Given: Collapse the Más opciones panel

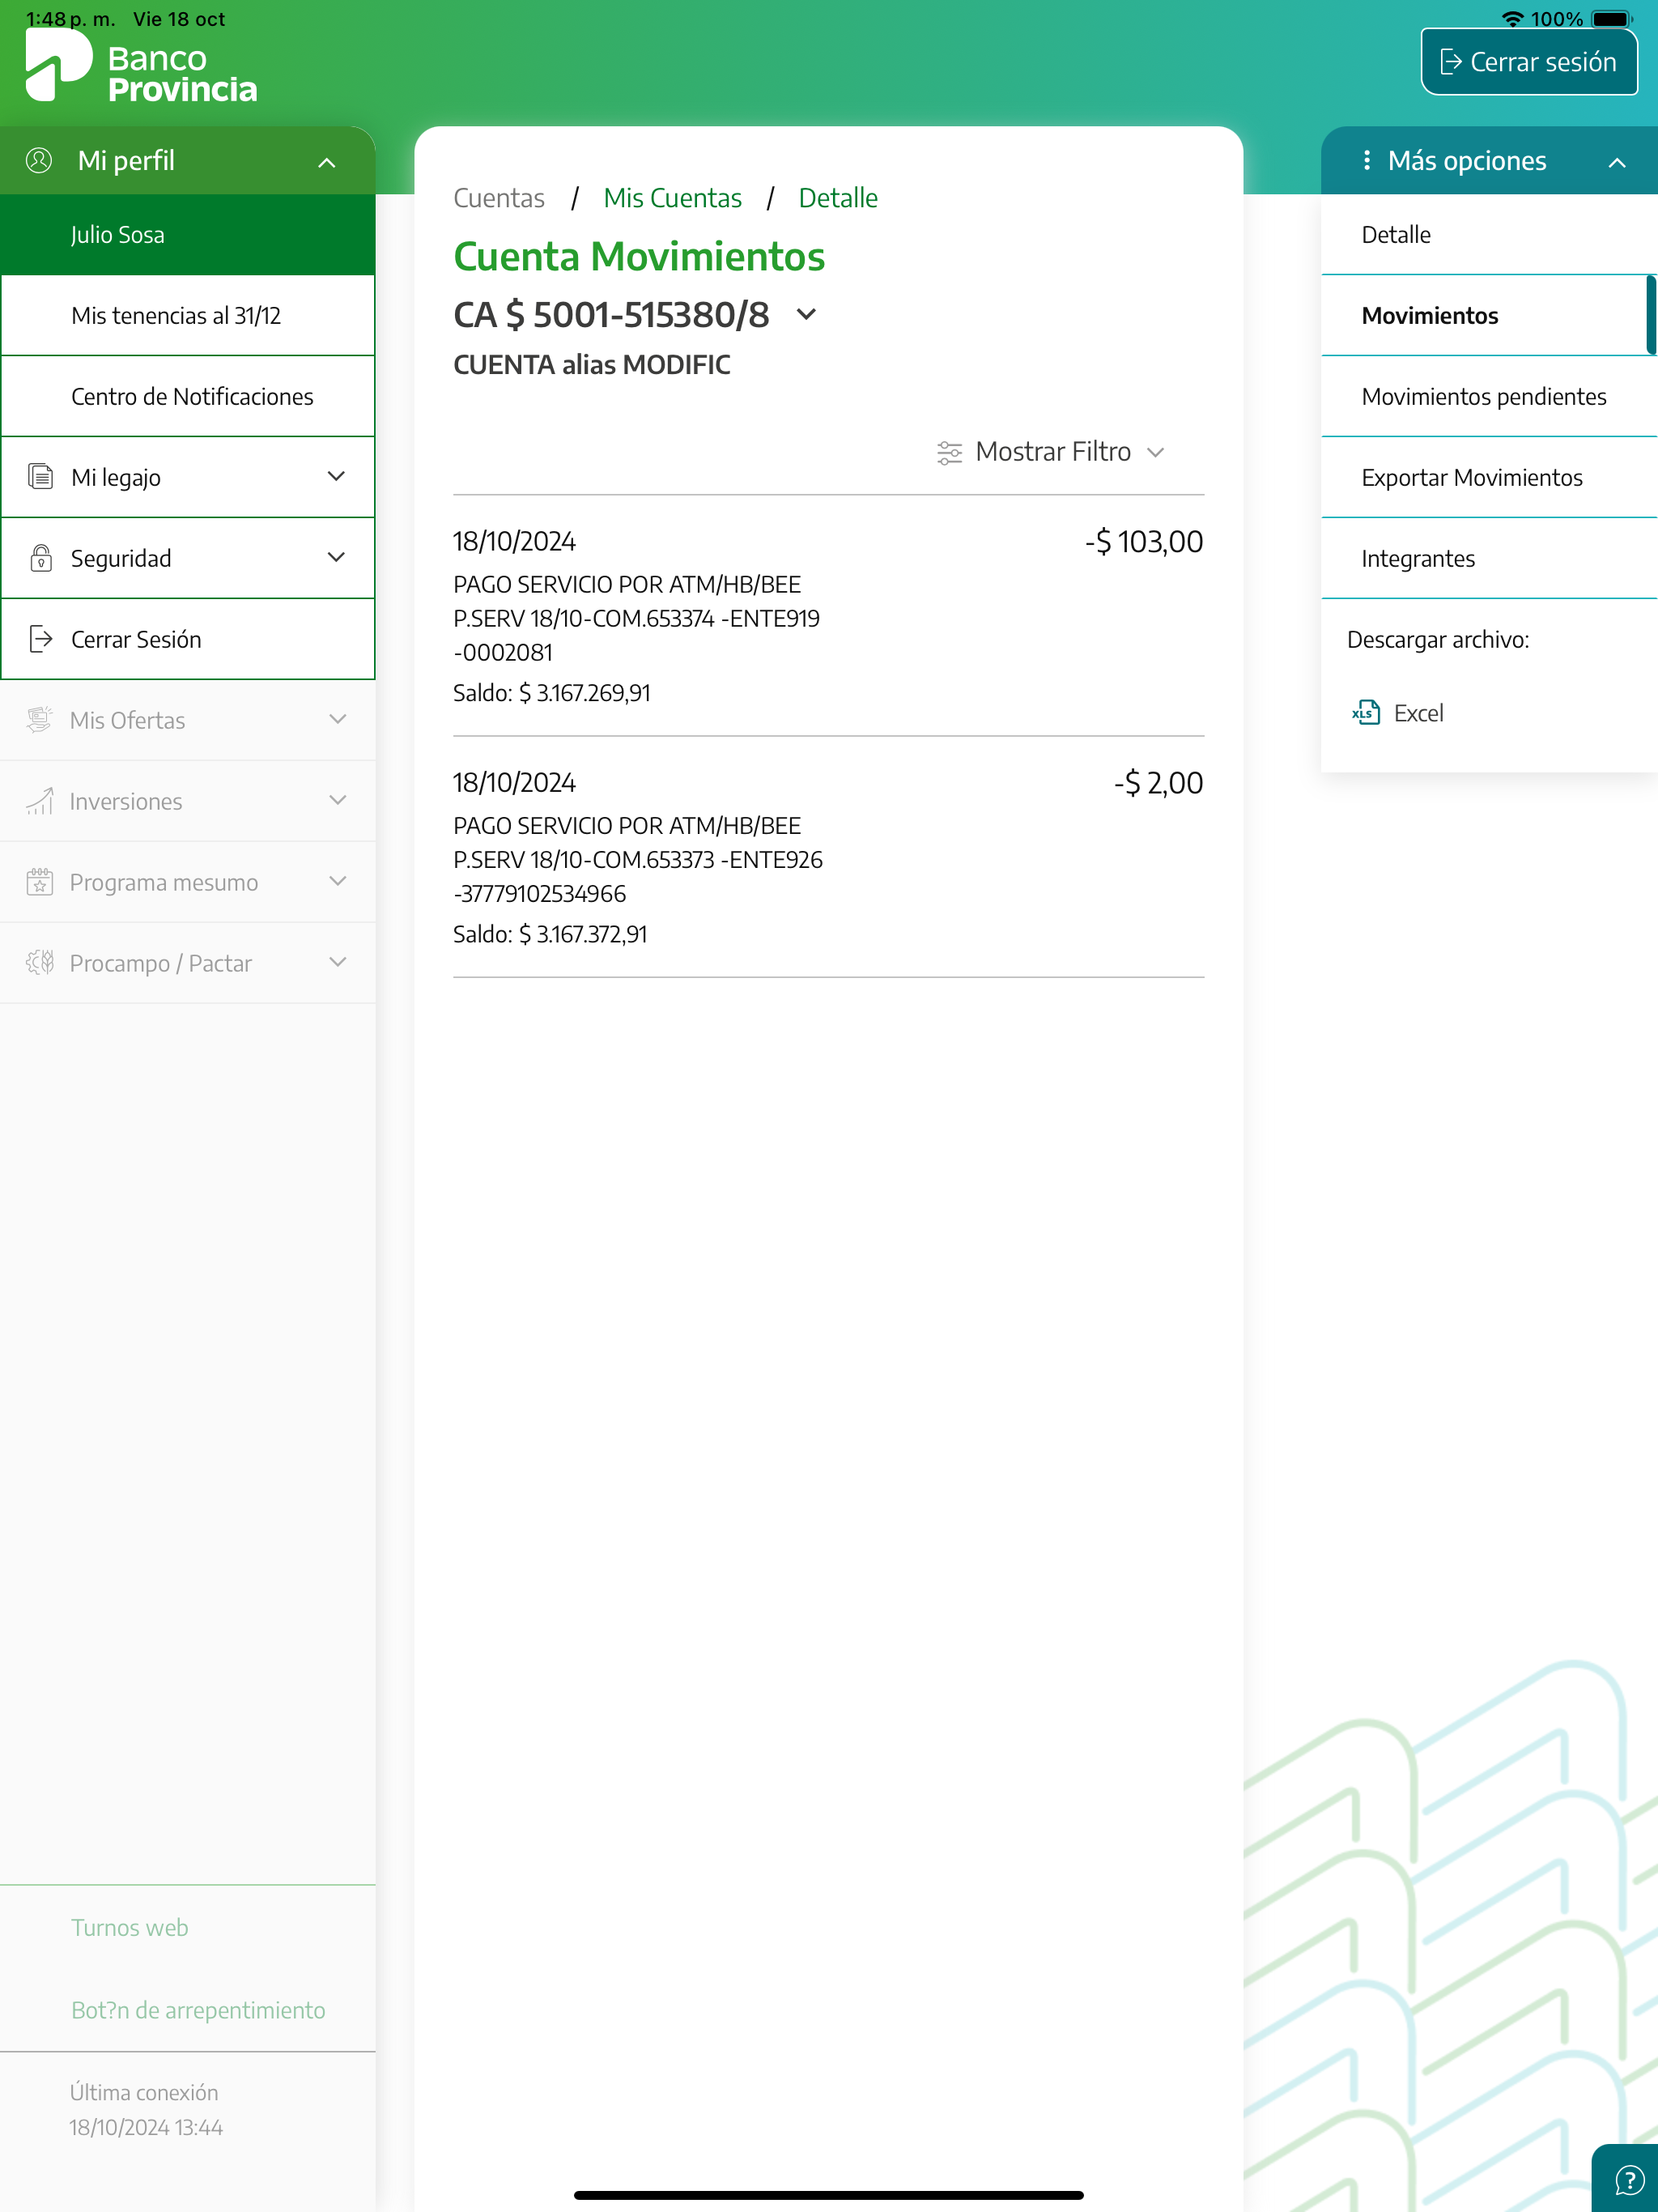Looking at the screenshot, I should click(1616, 163).
